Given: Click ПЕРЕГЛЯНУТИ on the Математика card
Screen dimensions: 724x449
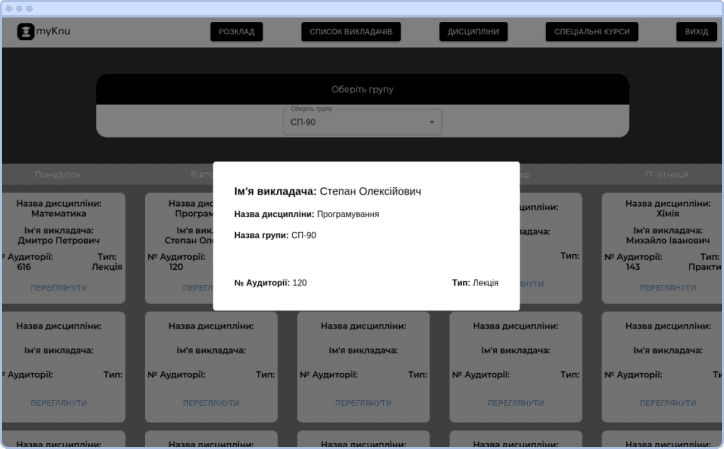Looking at the screenshot, I should click(x=58, y=288).
